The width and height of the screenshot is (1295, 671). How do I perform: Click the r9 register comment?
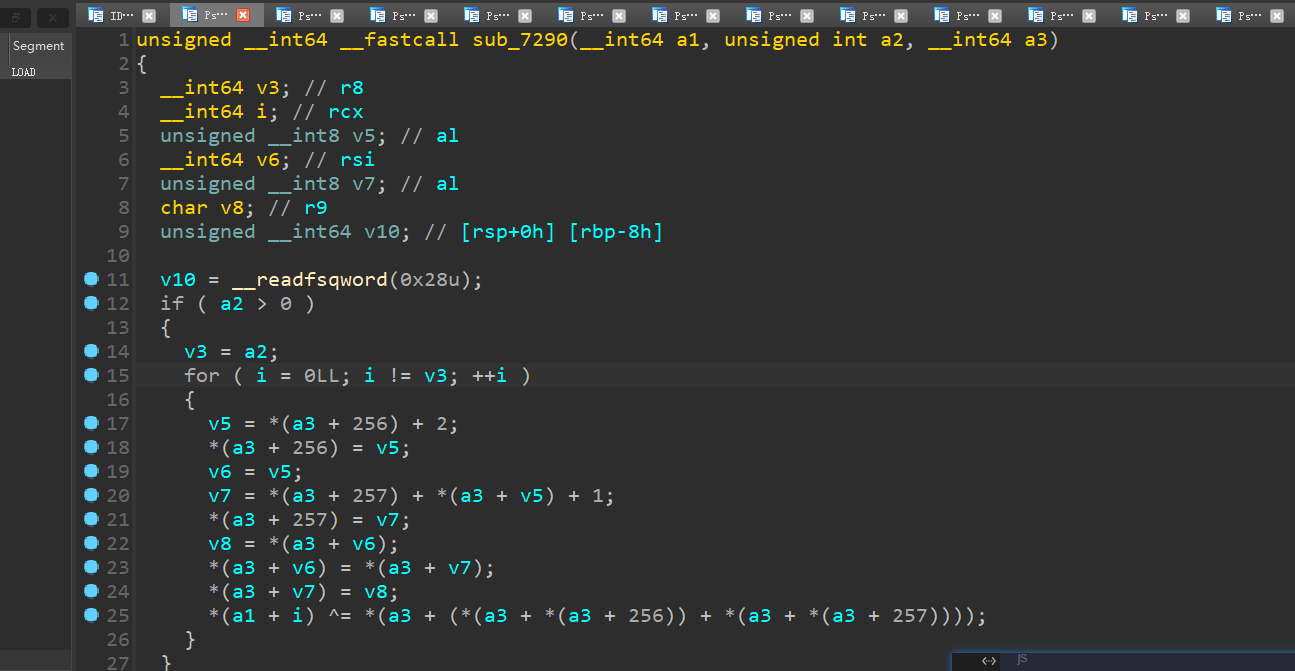pos(316,208)
